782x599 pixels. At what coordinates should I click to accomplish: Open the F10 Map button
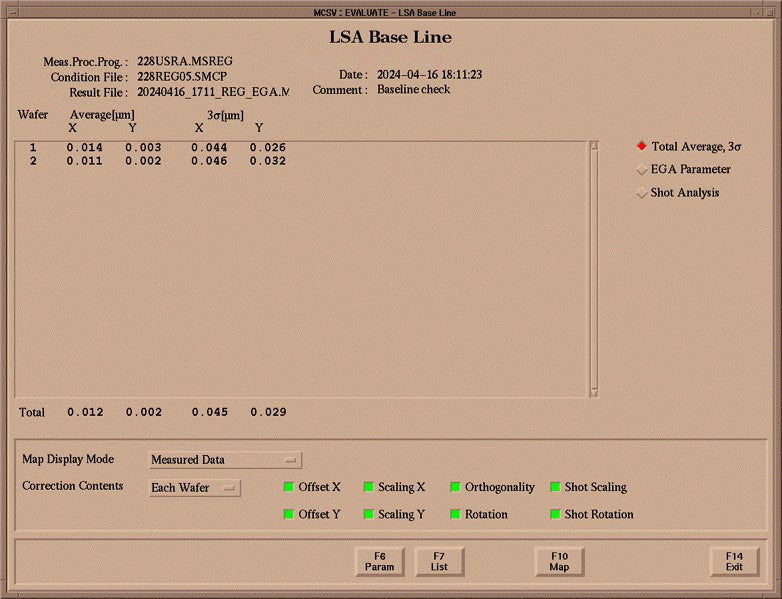tap(559, 562)
